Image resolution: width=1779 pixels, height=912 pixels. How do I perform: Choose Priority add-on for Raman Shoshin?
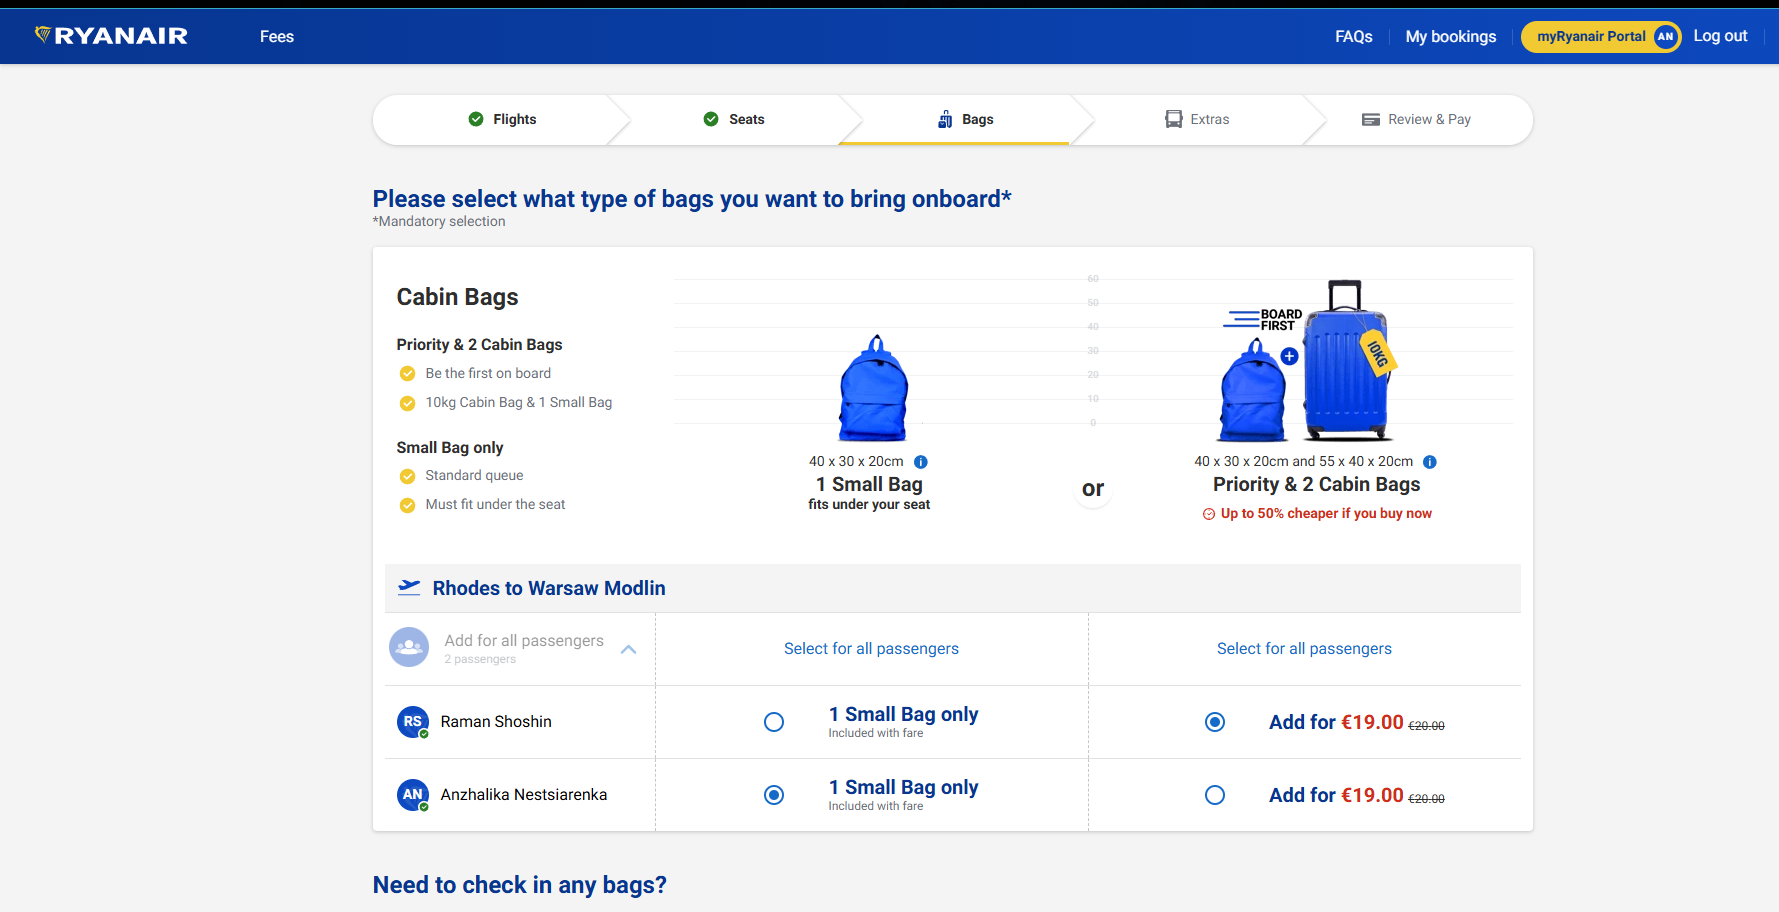[x=1215, y=722]
